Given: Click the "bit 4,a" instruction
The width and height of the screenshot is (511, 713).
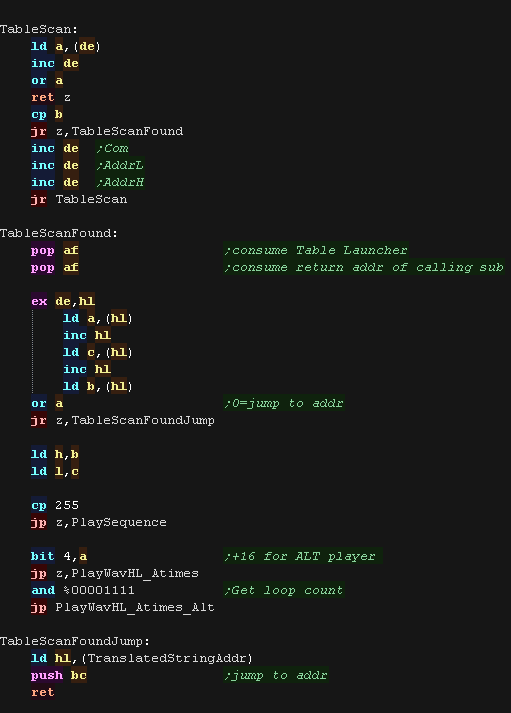Looking at the screenshot, I should pos(59,556).
